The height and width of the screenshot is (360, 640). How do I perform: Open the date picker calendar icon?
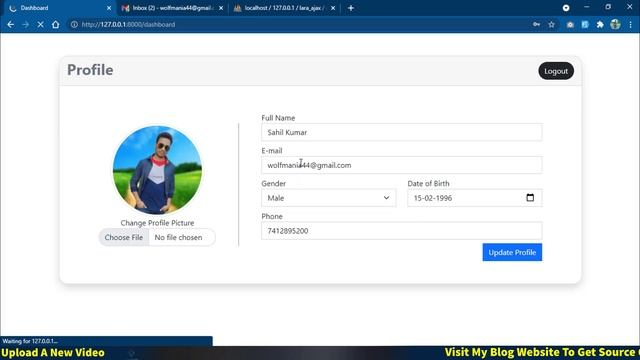tap(530, 198)
